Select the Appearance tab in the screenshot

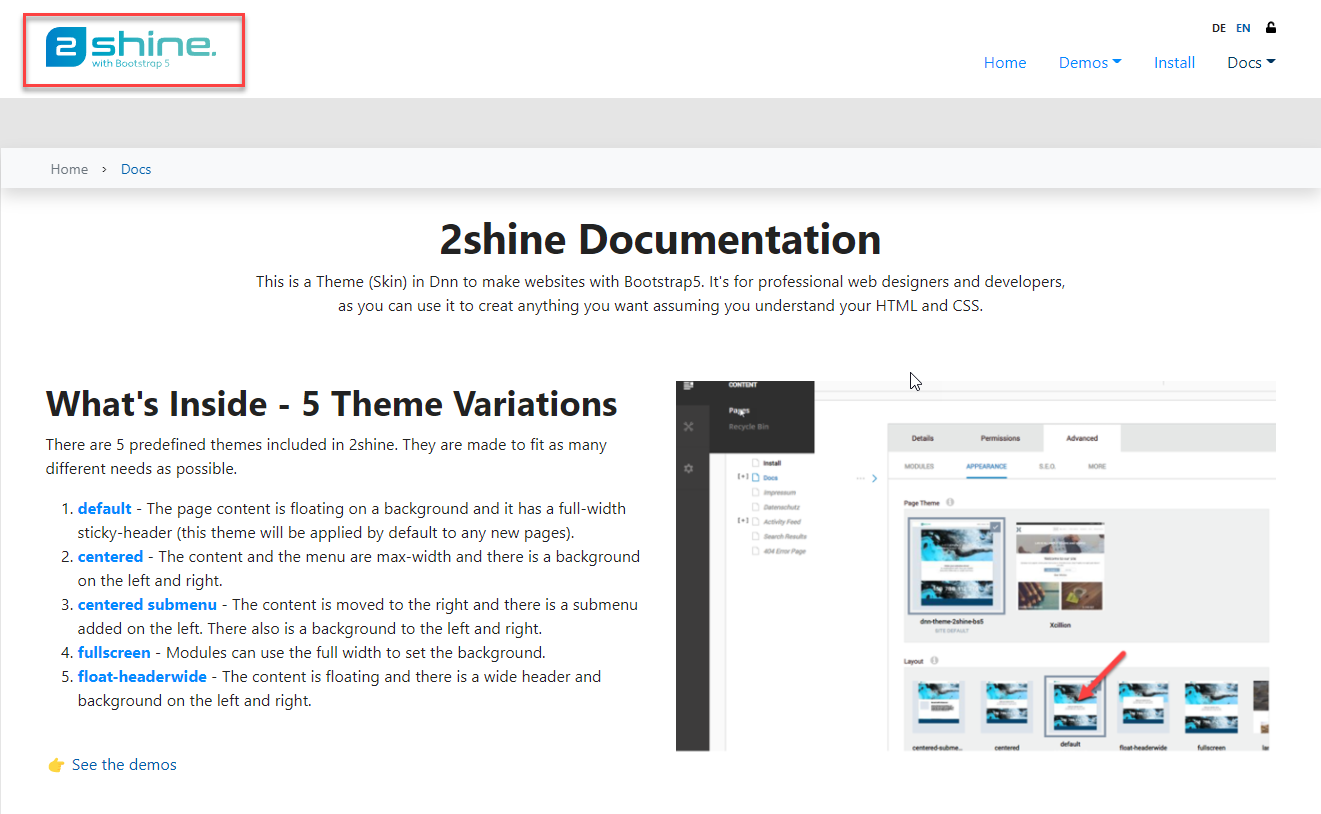coord(986,466)
